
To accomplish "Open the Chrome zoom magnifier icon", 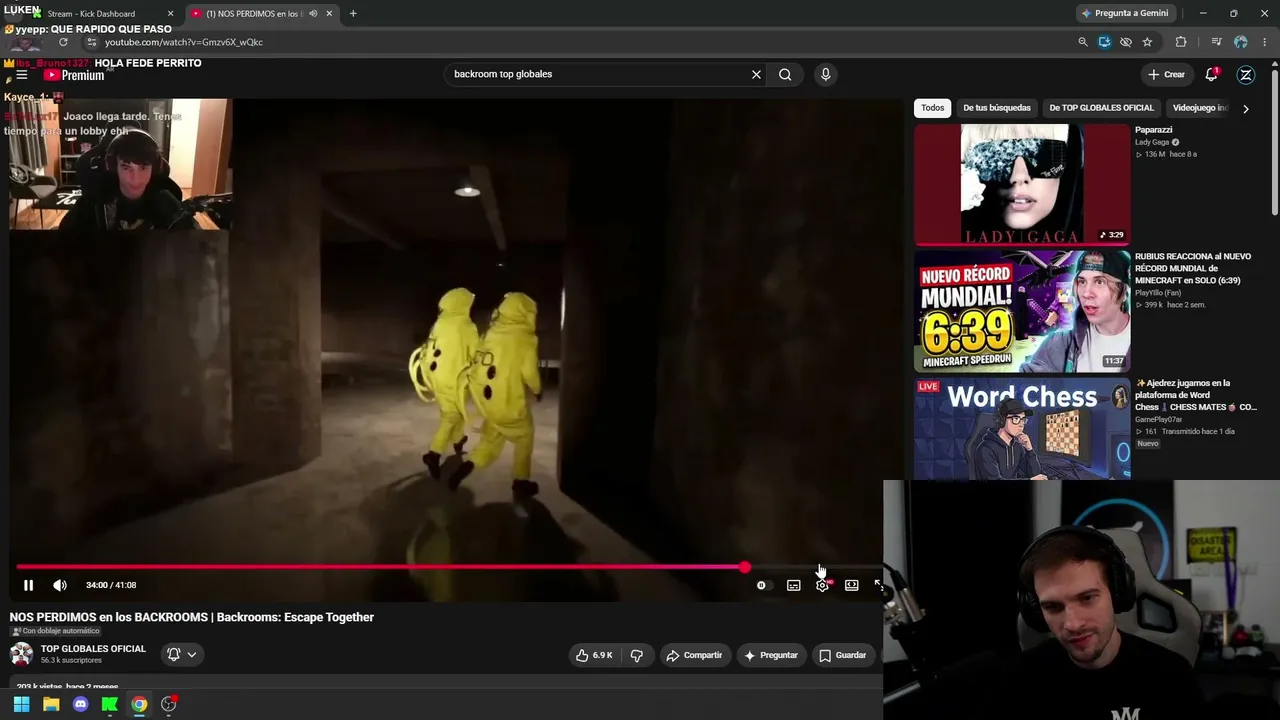I will [x=1083, y=42].
